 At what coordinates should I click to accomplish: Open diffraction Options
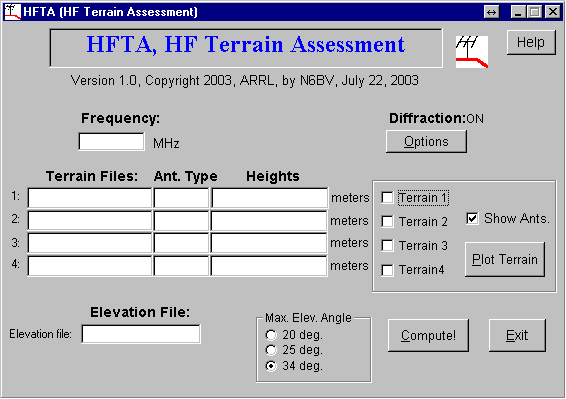click(426, 142)
